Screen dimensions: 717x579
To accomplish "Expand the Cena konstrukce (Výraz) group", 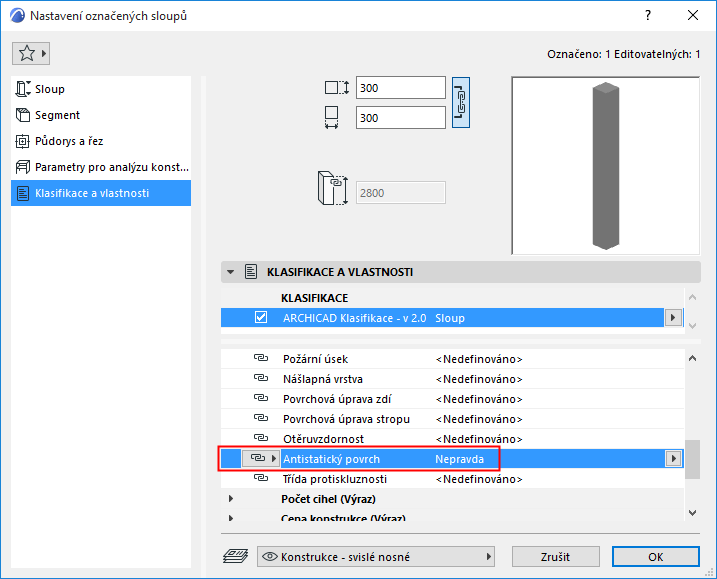I will point(231,518).
